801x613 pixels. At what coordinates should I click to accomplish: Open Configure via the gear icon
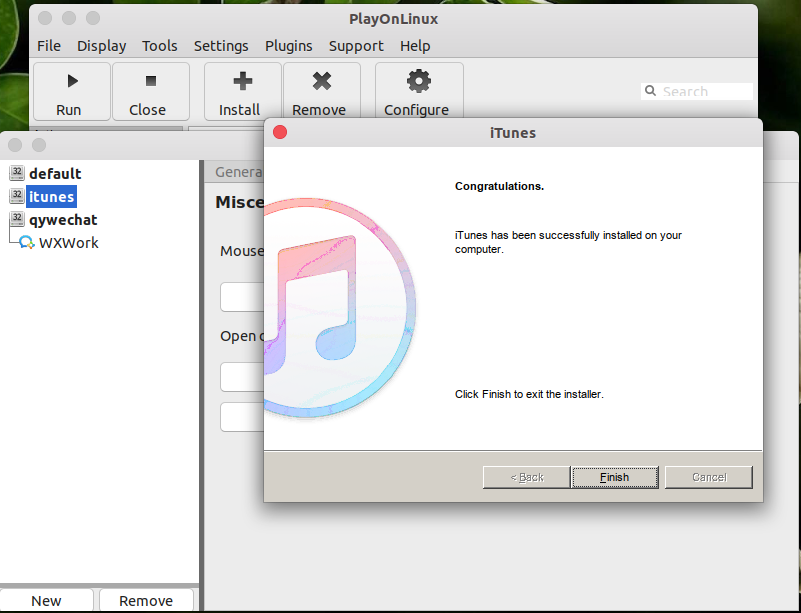coord(419,81)
